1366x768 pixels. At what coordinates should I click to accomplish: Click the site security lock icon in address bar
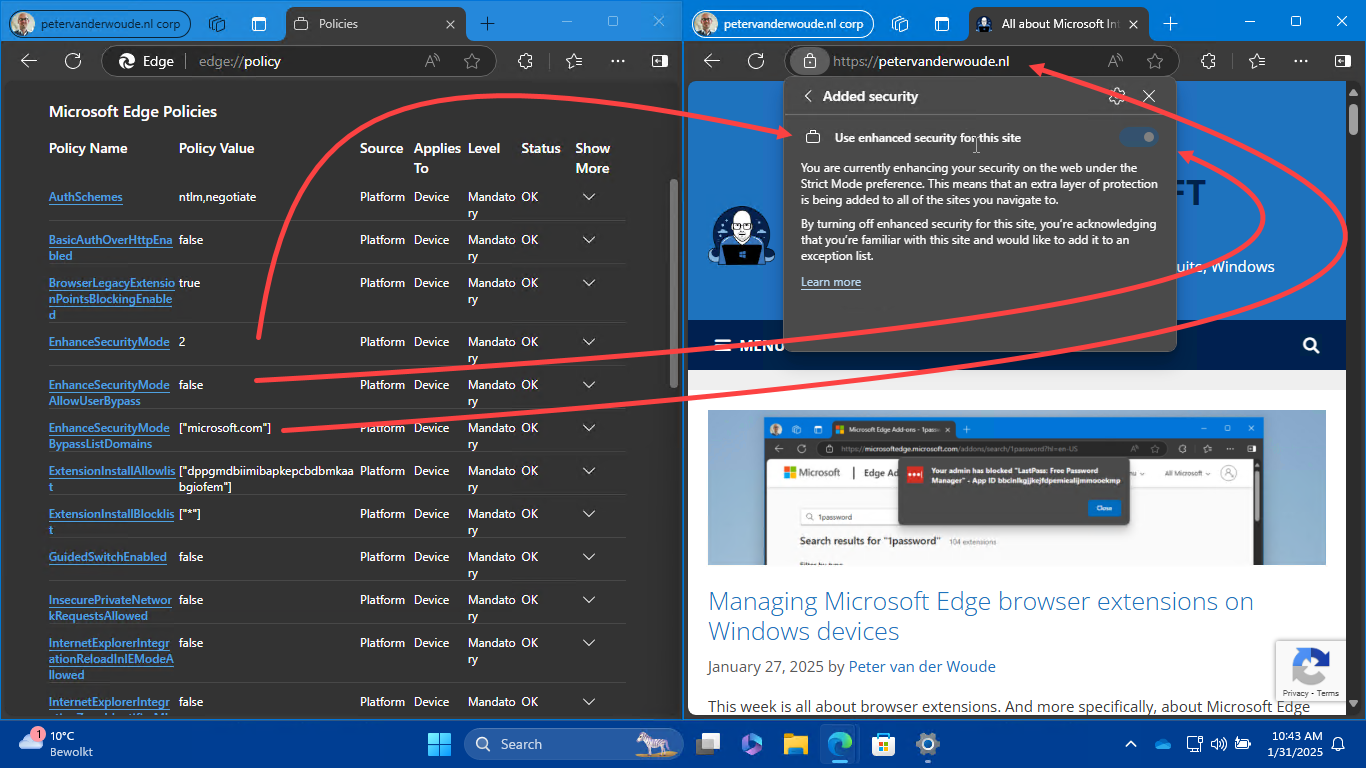click(810, 61)
